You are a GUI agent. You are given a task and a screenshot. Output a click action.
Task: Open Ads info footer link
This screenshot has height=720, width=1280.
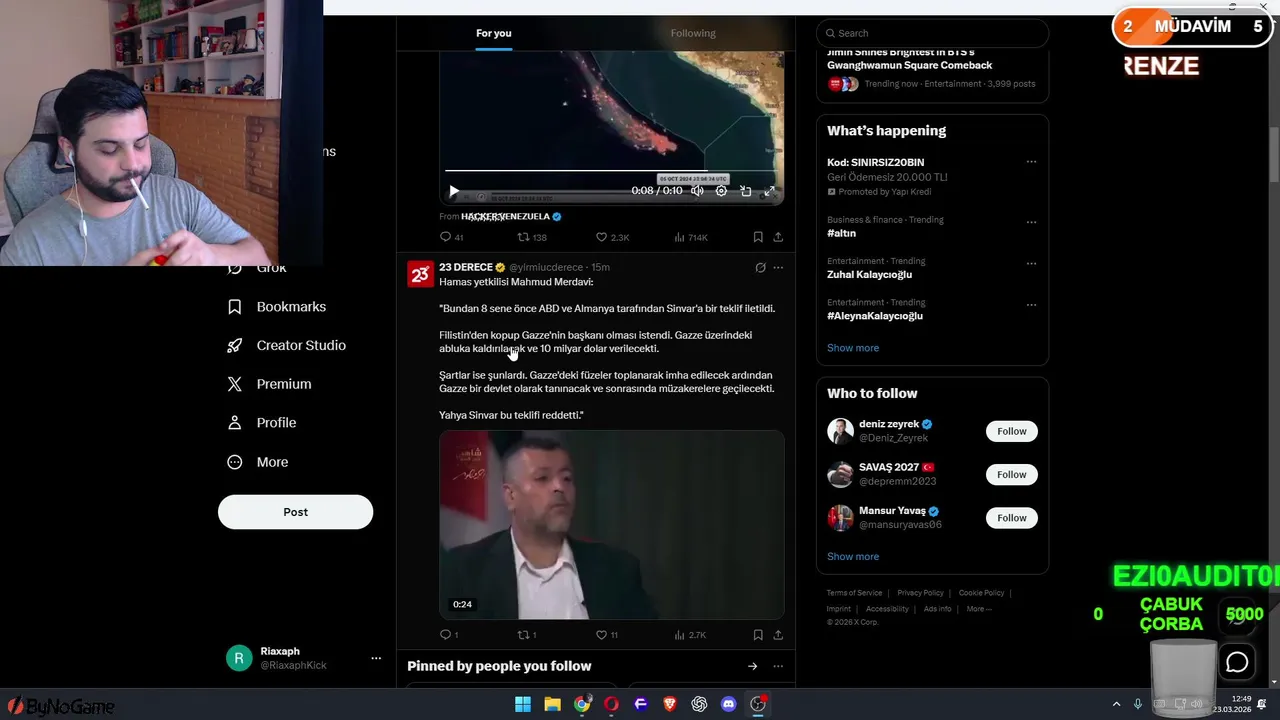(x=937, y=609)
